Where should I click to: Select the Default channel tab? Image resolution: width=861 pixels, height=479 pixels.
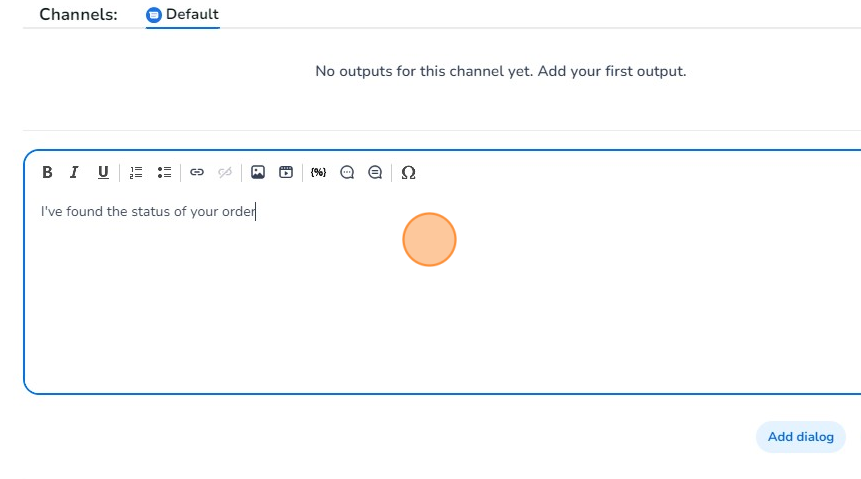[191, 15]
